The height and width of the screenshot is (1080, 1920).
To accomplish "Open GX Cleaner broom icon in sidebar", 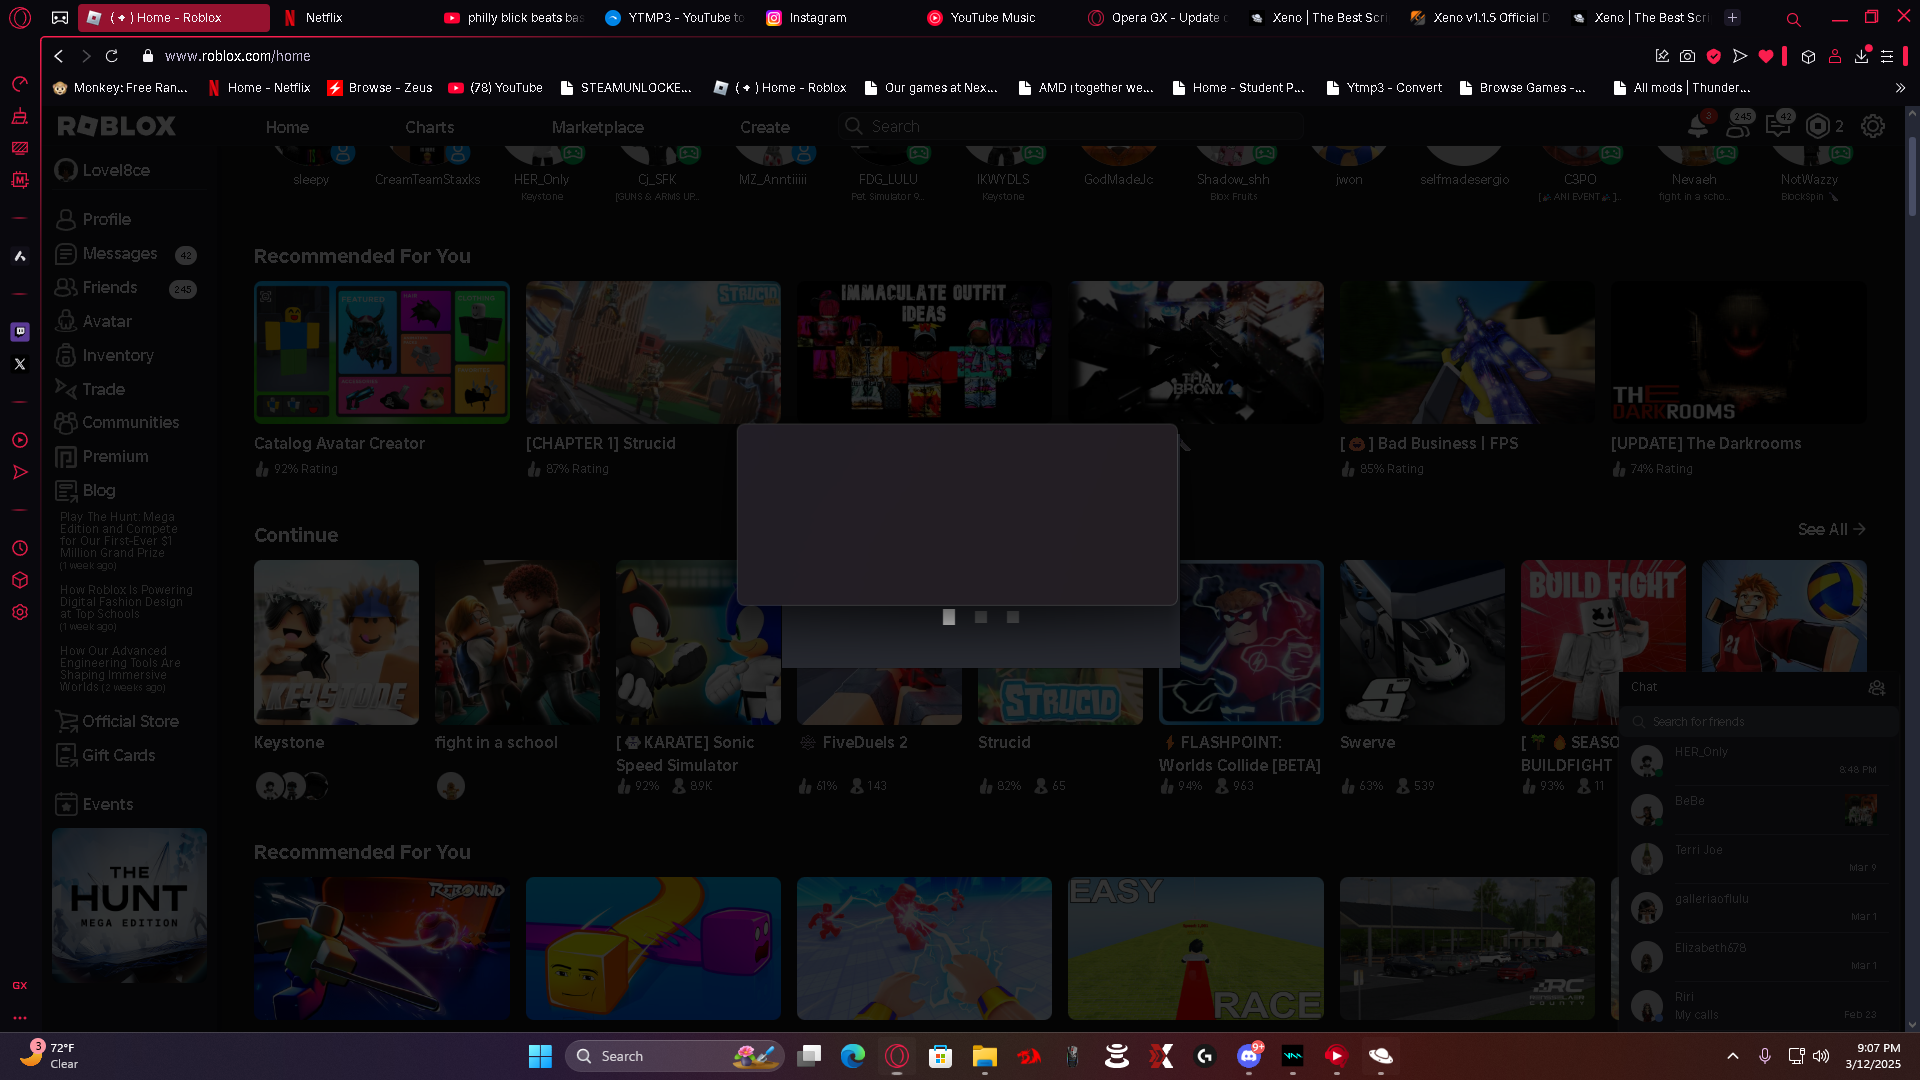I will tap(20, 116).
